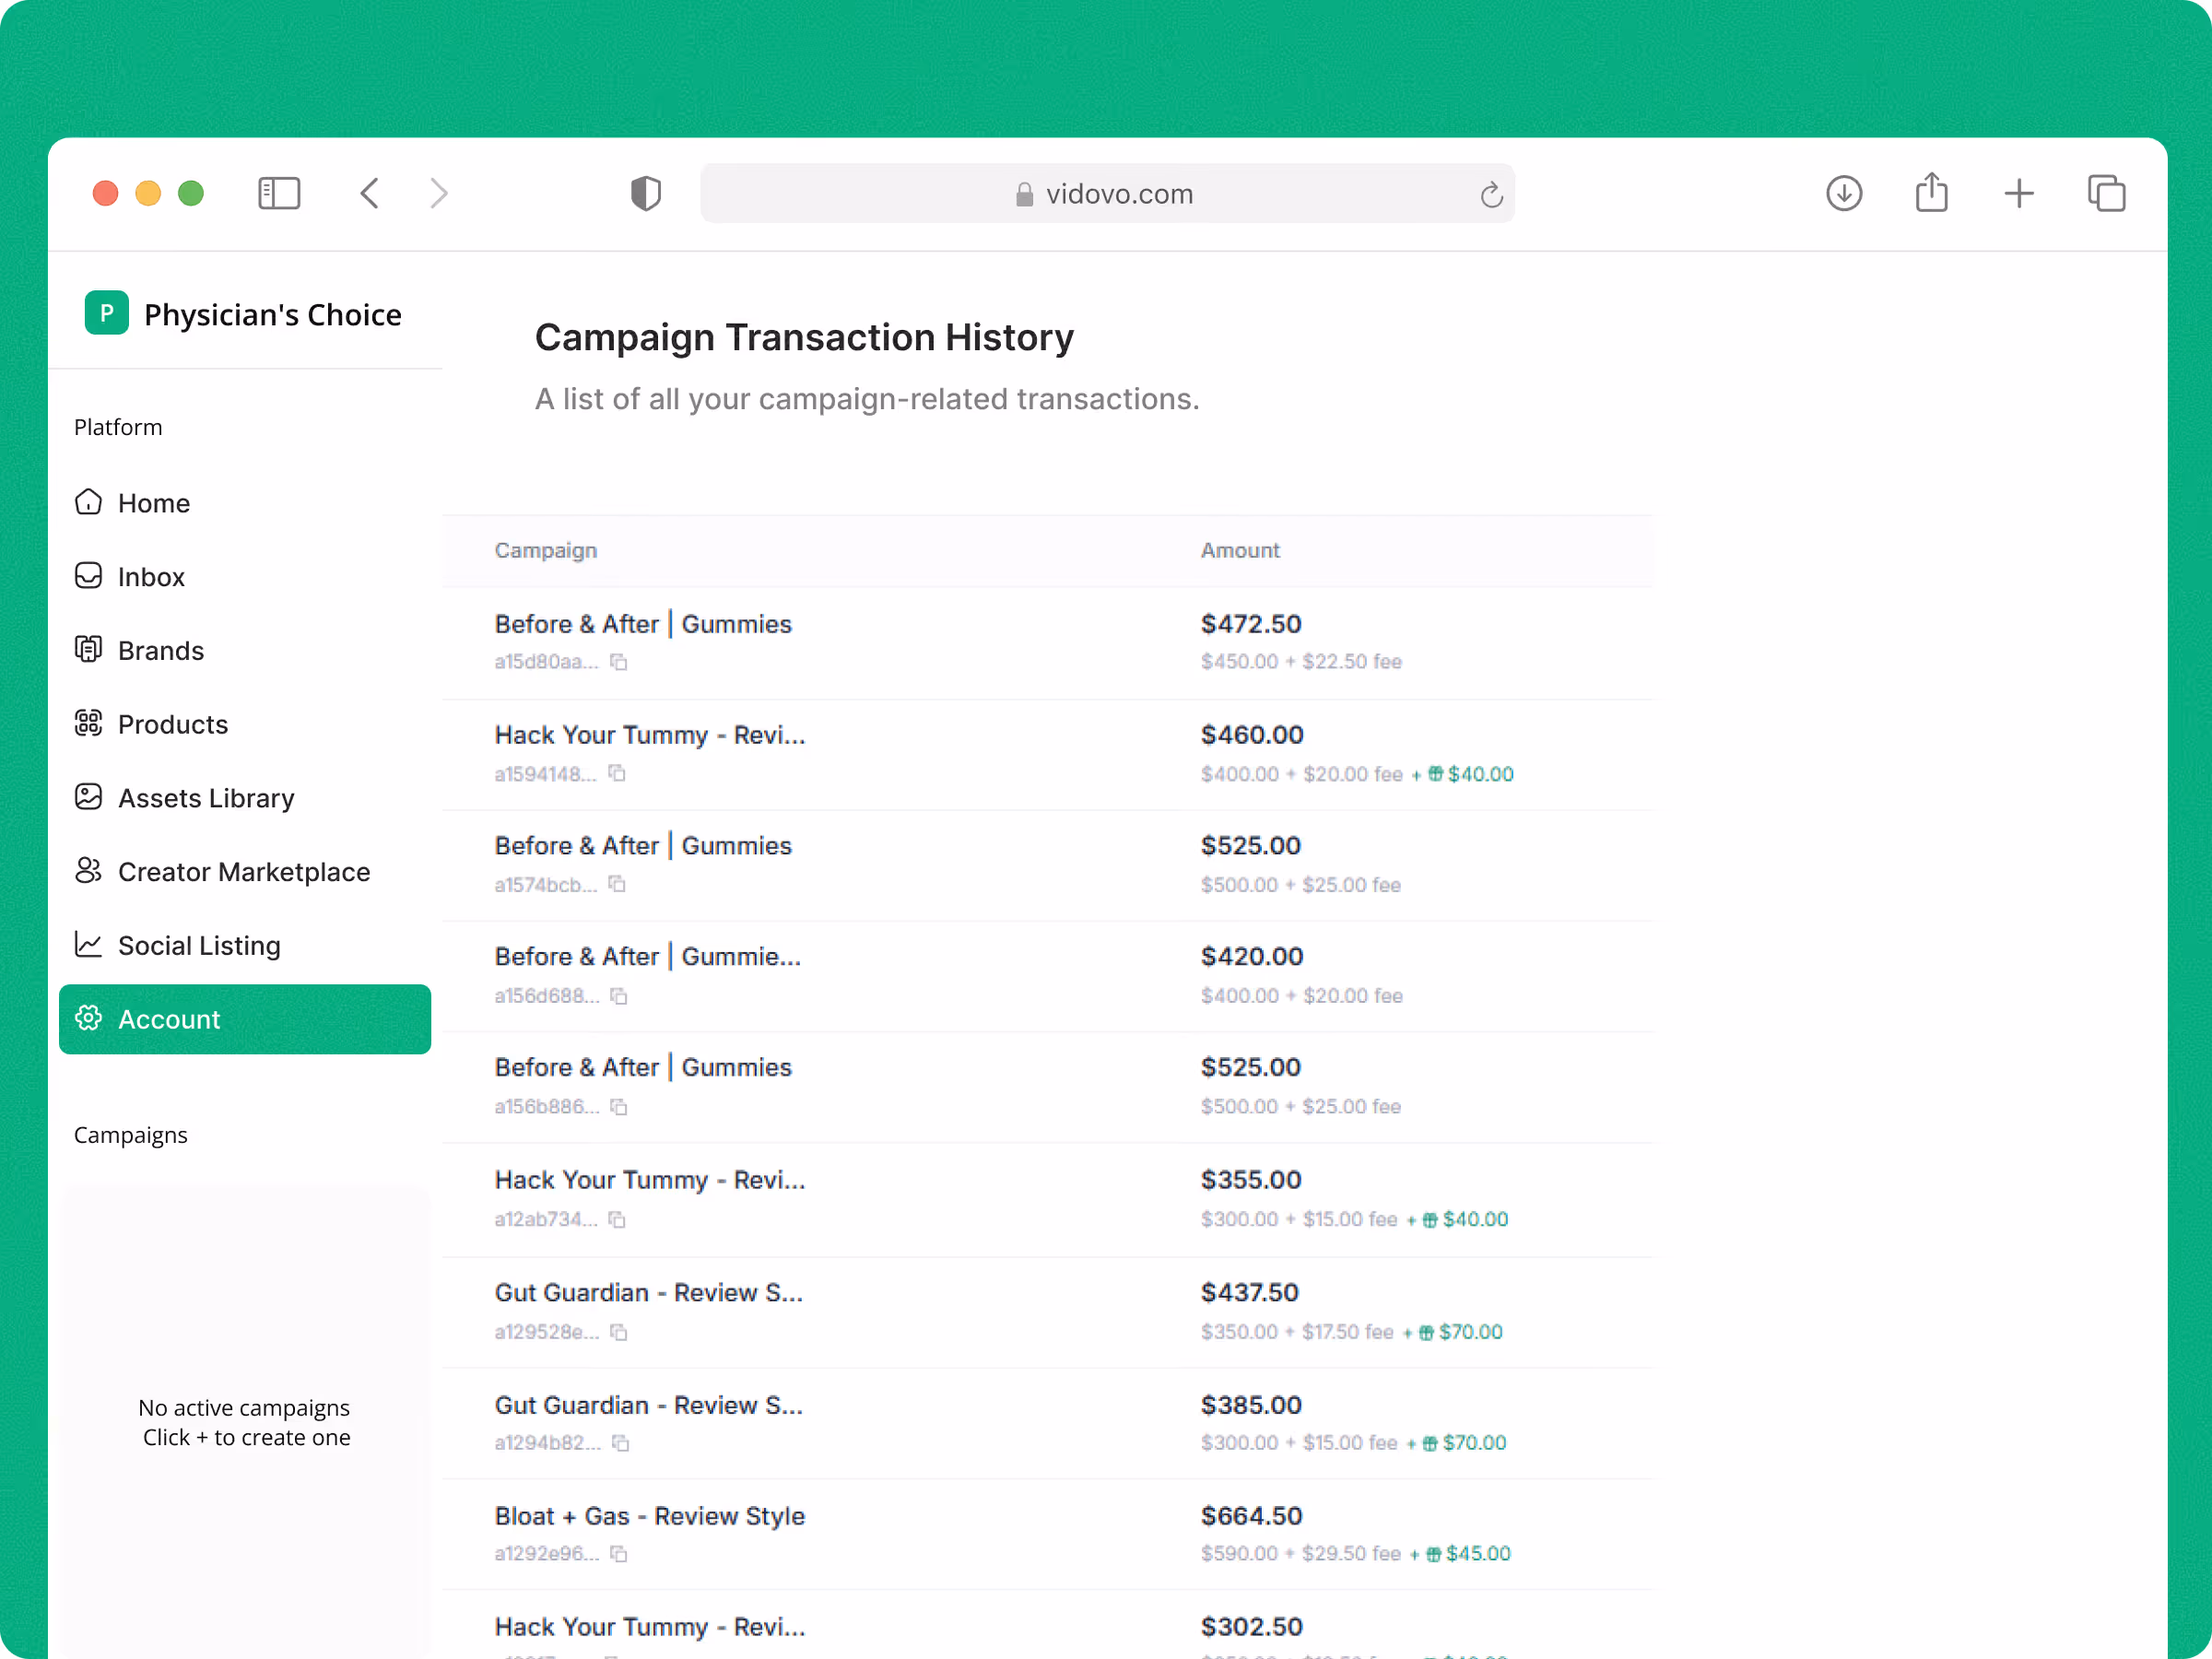Screen dimensions: 2212x1659
Task: Click the Amount column header
Action: pyautogui.click(x=1240, y=550)
